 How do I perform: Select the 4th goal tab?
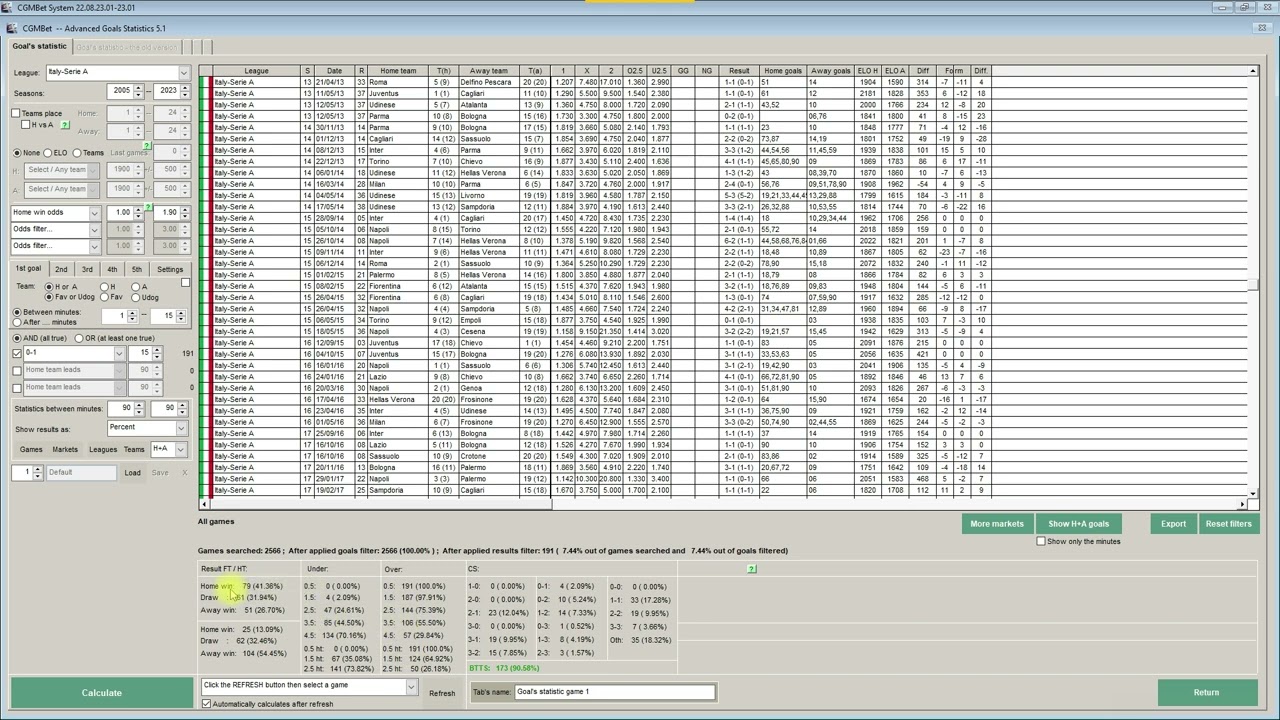coord(112,269)
